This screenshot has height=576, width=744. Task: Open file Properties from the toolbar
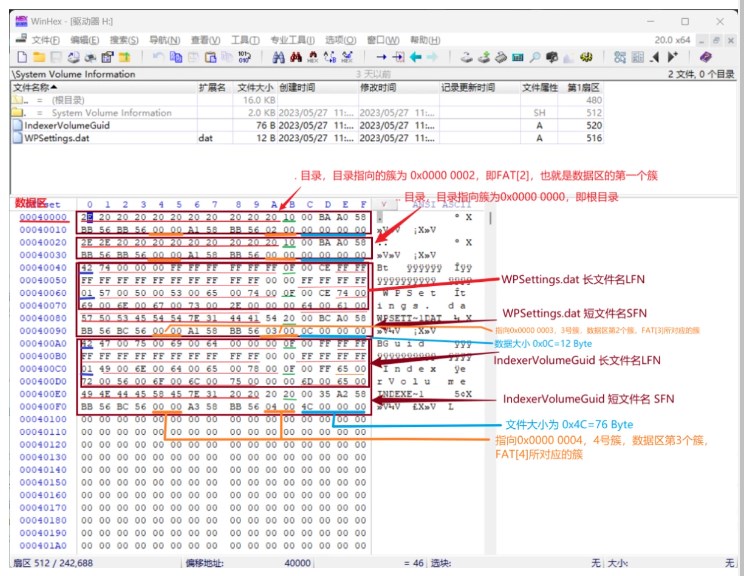pyautogui.click(x=107, y=57)
